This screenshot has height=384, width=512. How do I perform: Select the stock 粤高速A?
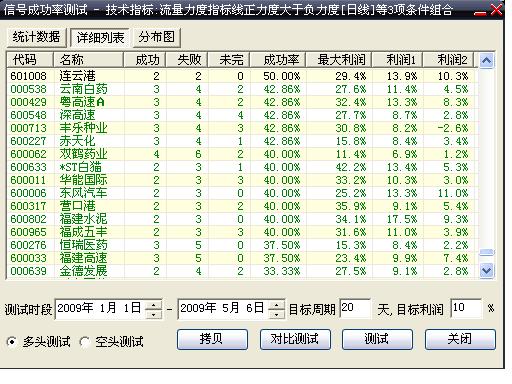(82, 102)
